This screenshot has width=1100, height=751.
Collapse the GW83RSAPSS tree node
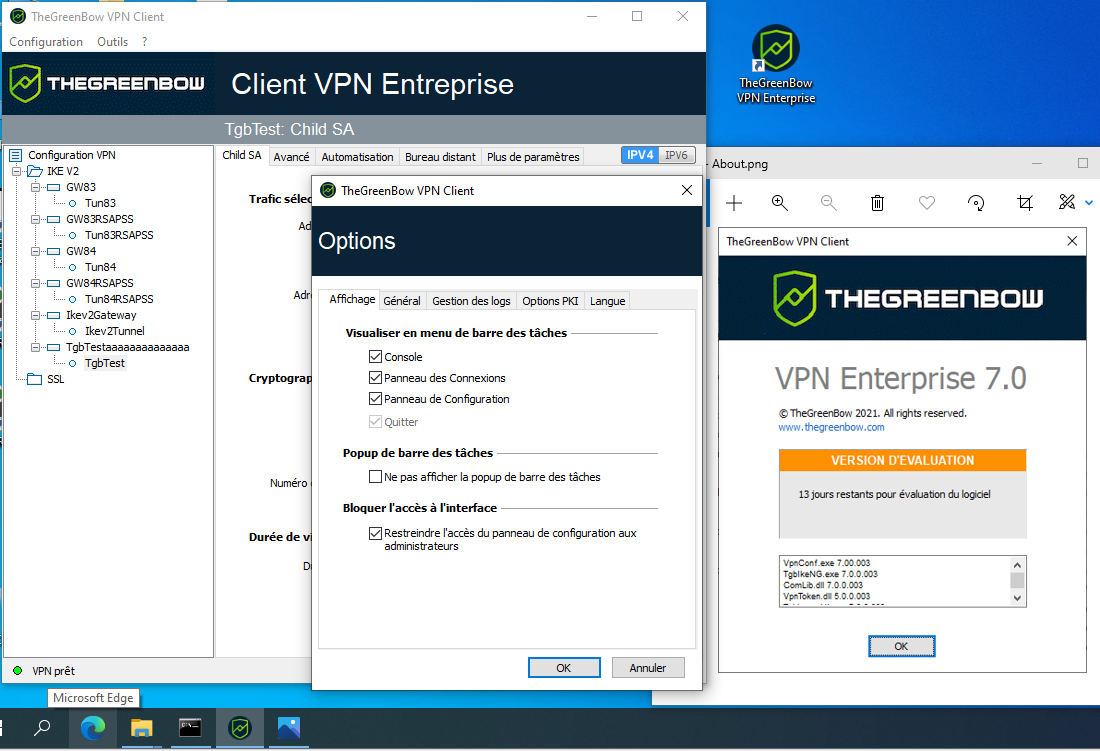point(35,219)
